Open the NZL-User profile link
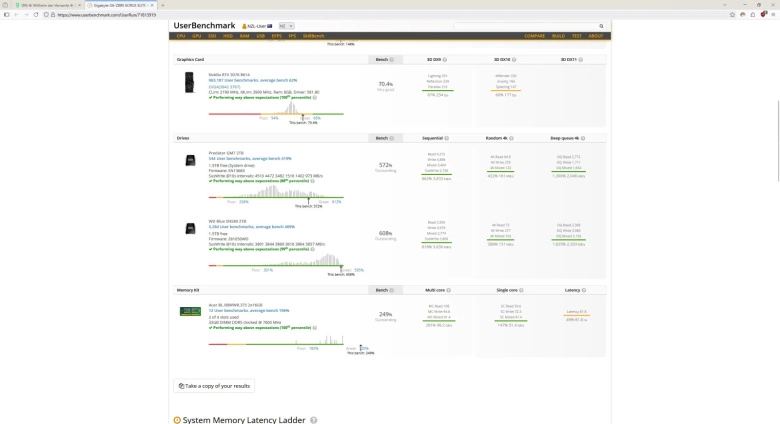Viewport: 780px width, 424px height. [x=257, y=26]
